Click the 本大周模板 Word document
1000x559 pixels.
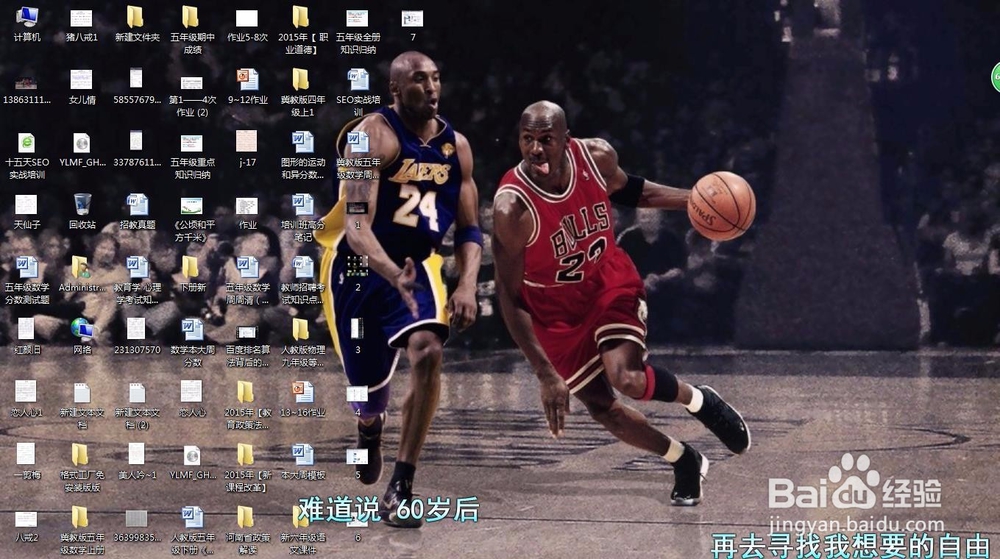click(x=302, y=454)
